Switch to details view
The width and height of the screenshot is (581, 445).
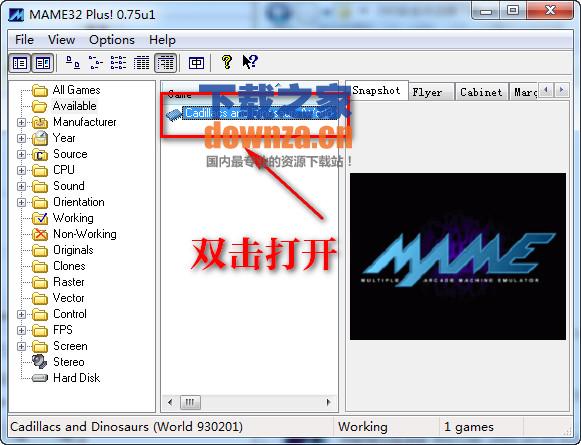pyautogui.click(x=142, y=63)
